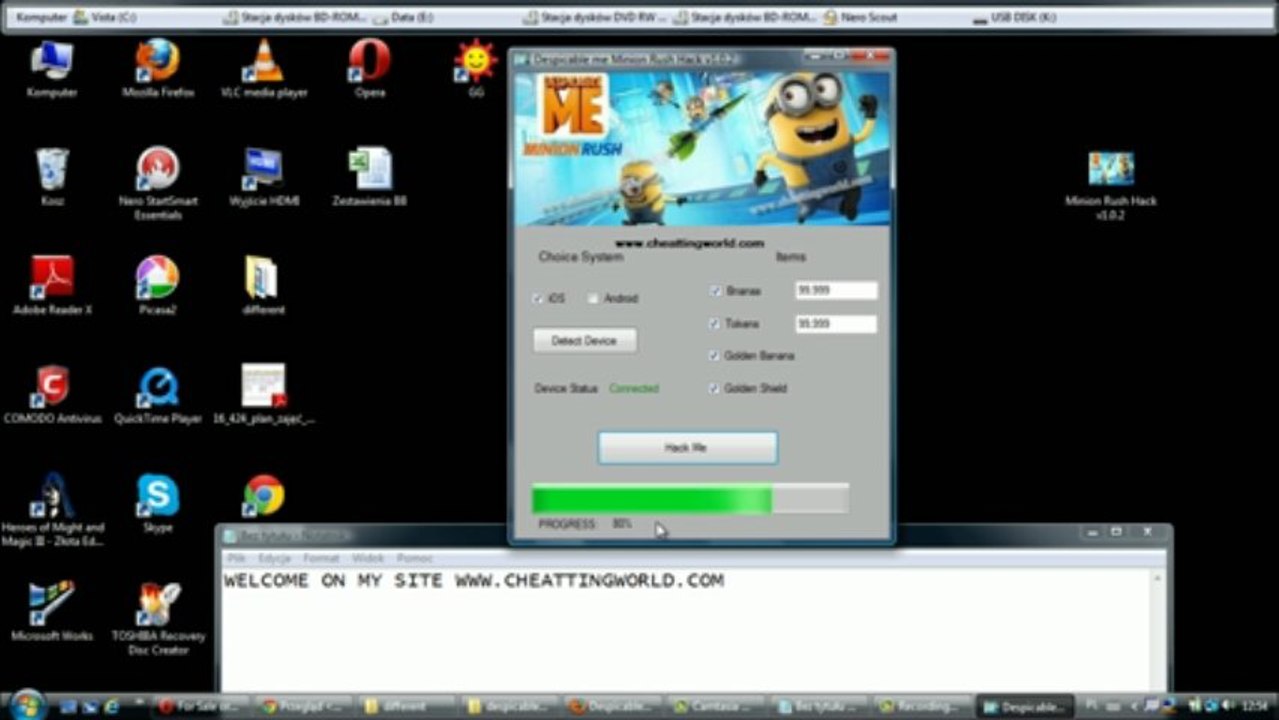Open the VLC media player shortcut
The height and width of the screenshot is (720, 1279).
(263, 69)
